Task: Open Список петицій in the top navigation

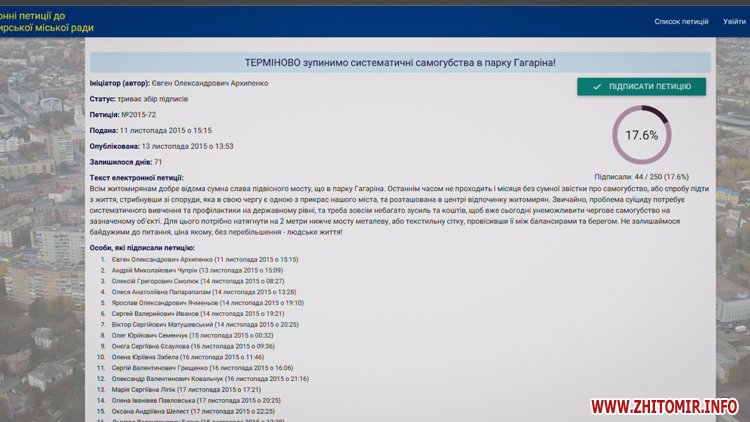Action: click(x=680, y=21)
